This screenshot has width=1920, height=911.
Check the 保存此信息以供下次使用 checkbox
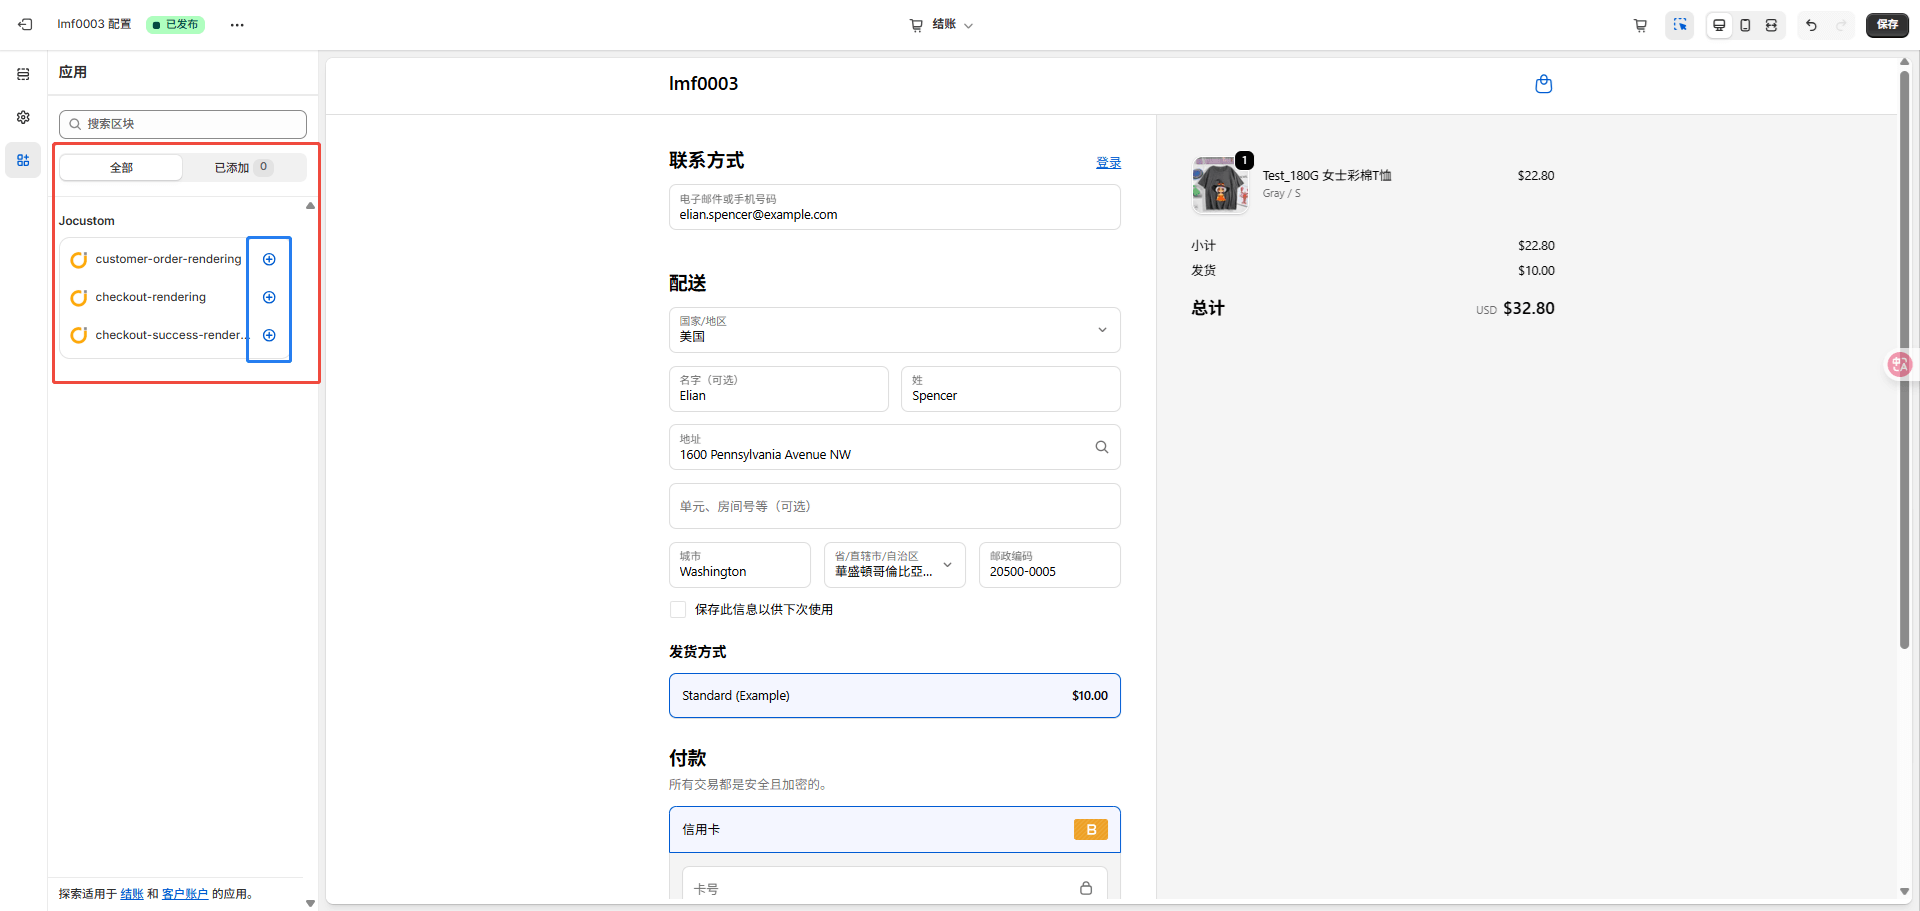pyautogui.click(x=678, y=609)
